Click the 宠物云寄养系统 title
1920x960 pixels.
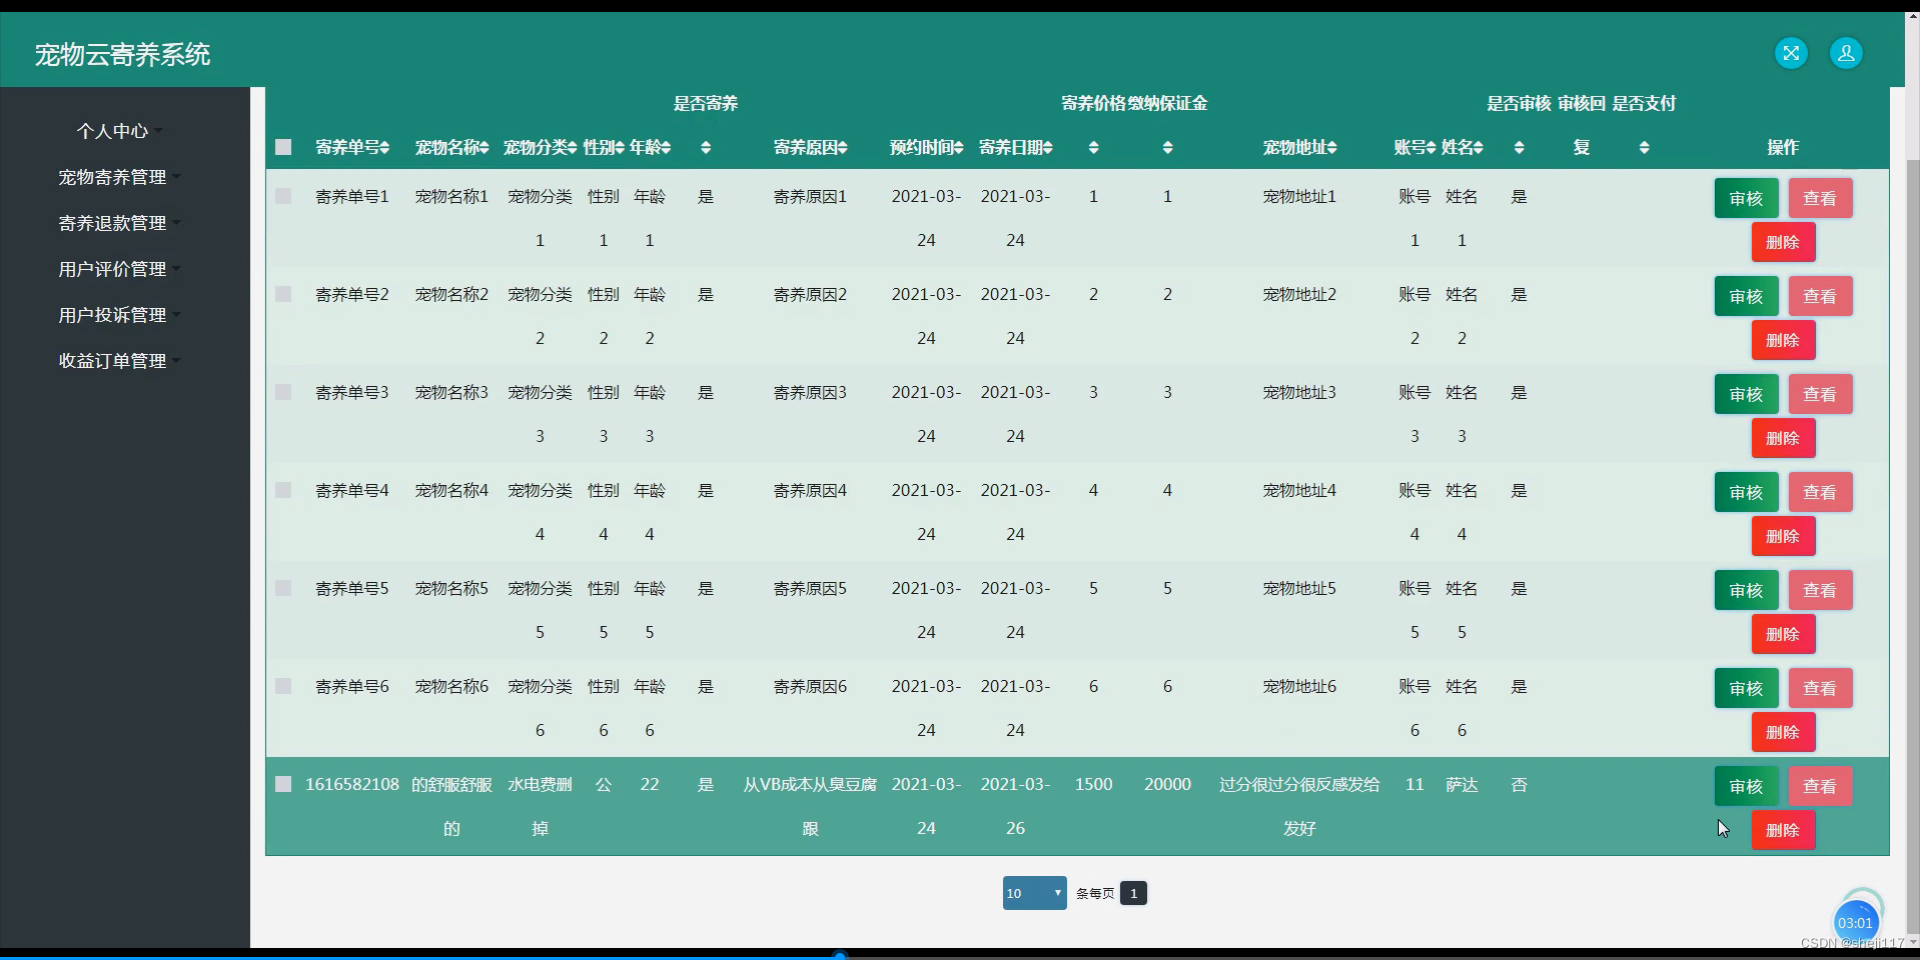tap(123, 54)
